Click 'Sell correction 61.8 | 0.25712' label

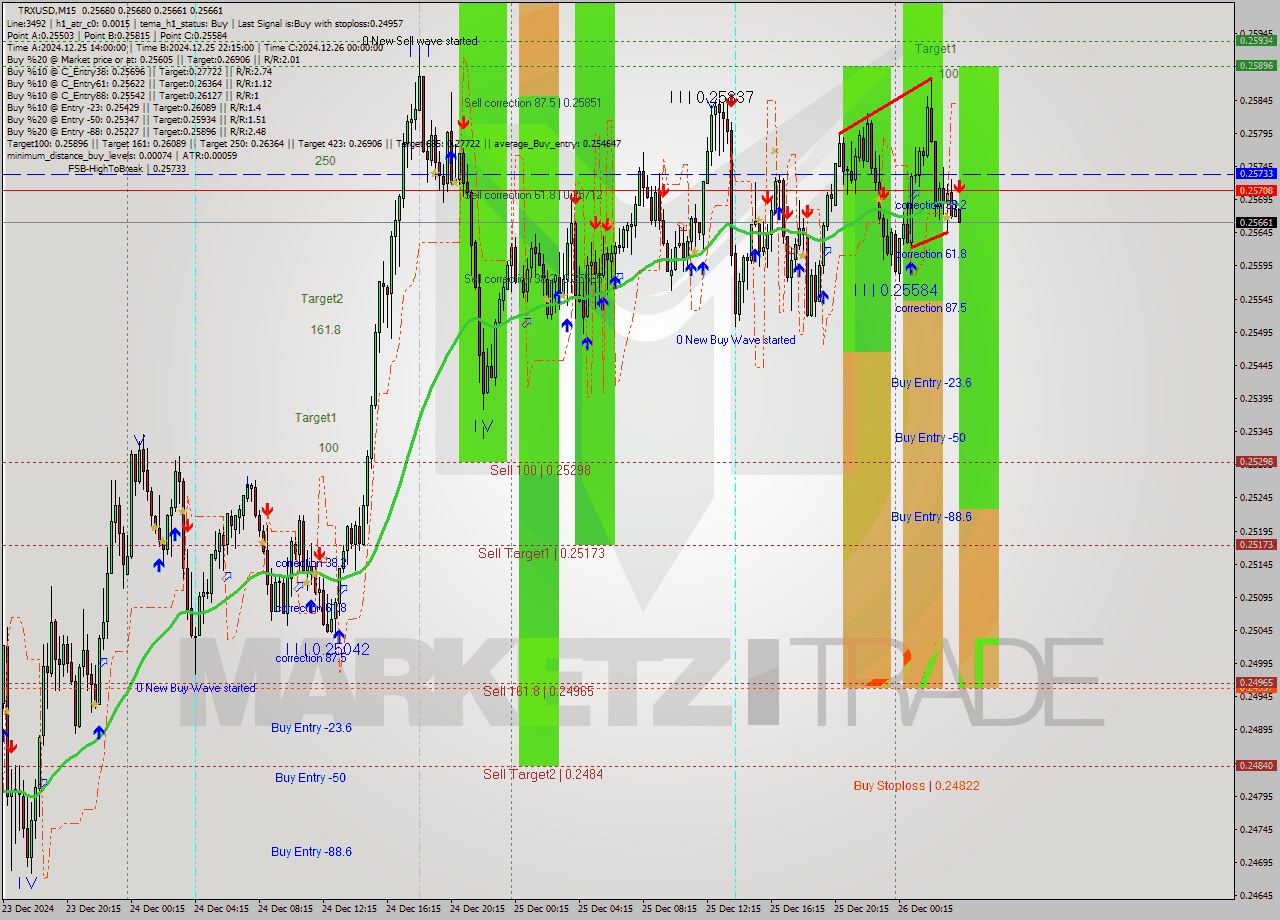pyautogui.click(x=532, y=195)
